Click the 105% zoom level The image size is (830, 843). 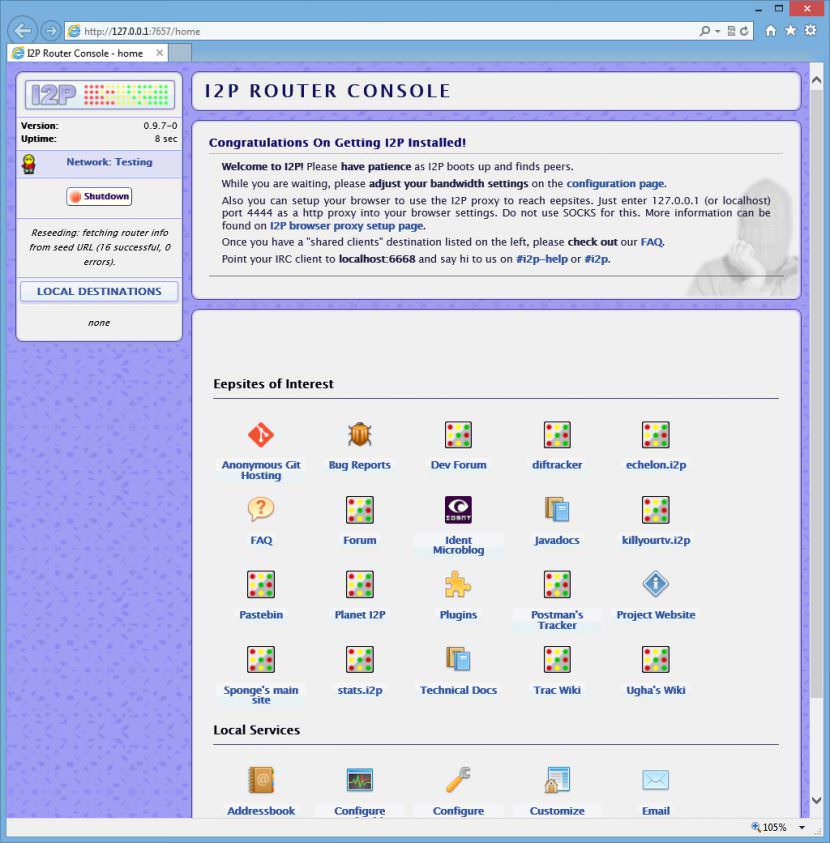click(x=770, y=827)
